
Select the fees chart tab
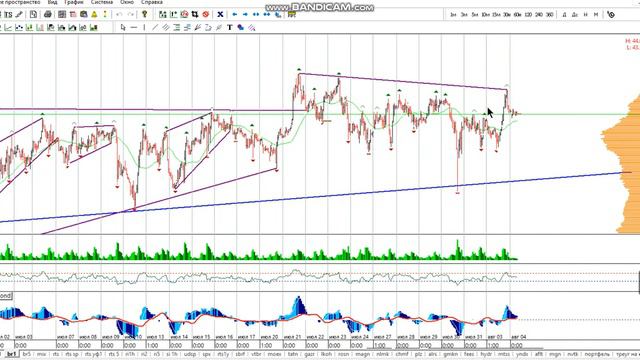point(469,354)
